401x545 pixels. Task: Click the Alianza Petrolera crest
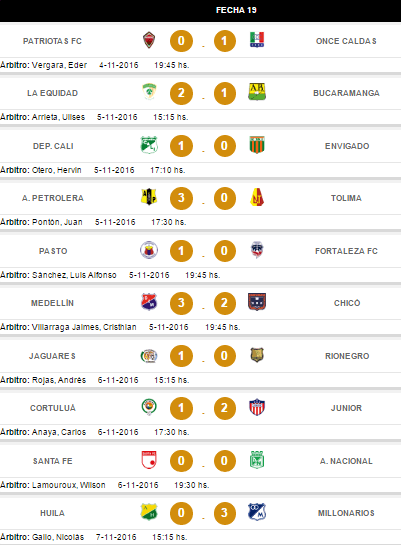coord(149,197)
